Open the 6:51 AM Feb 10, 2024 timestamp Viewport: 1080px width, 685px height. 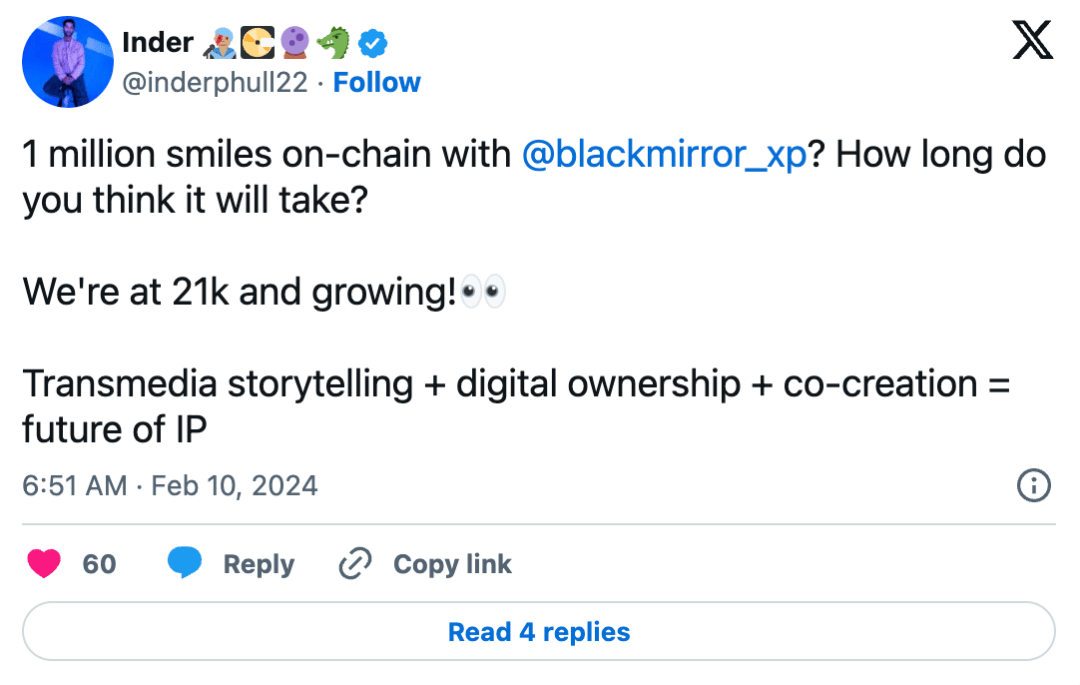(170, 486)
